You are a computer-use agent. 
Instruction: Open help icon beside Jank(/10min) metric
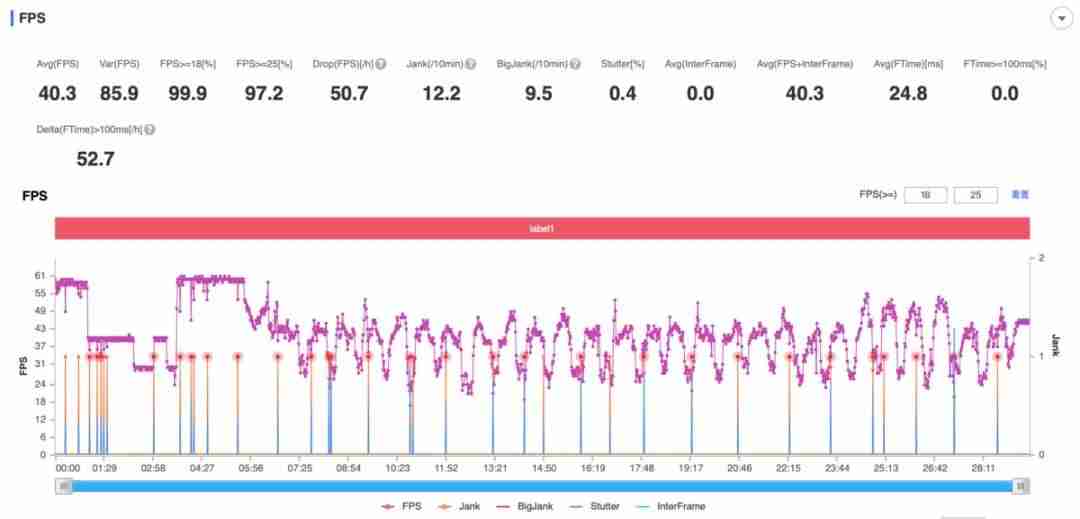[470, 64]
